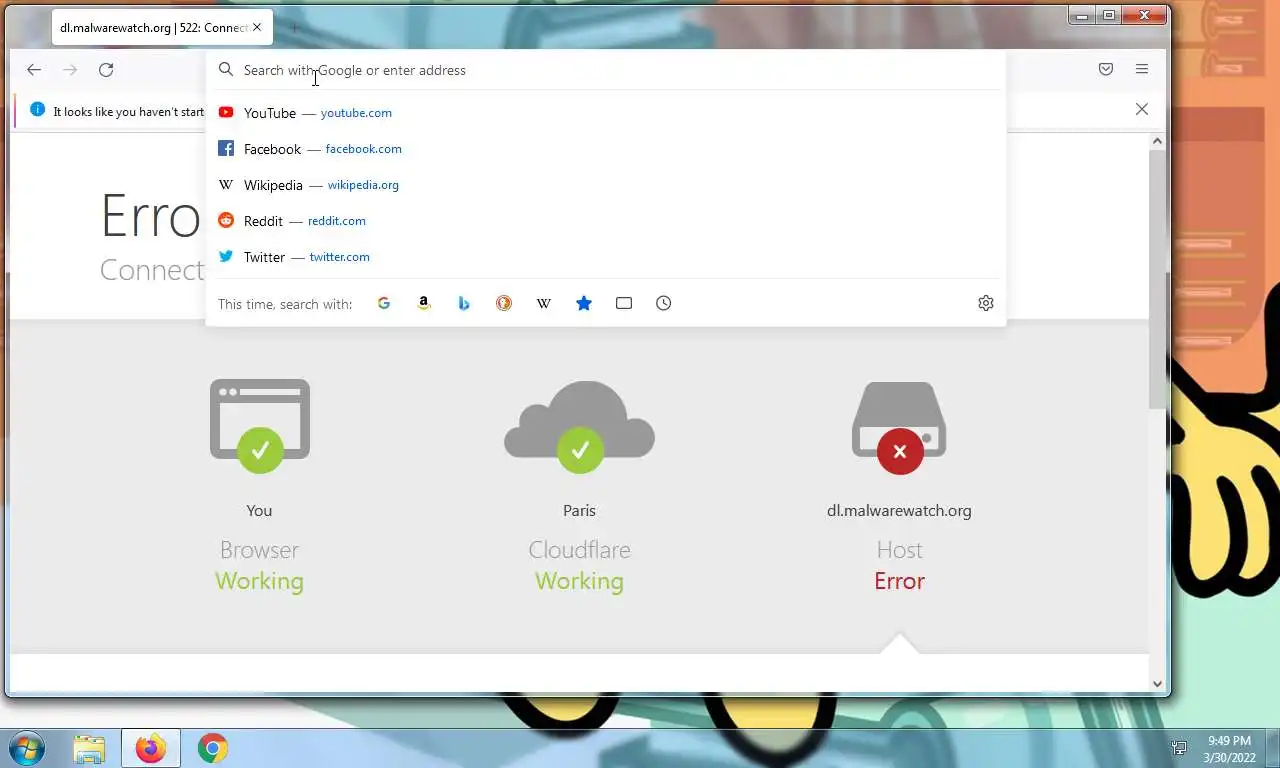This screenshot has height=768, width=1280.
Task: Close the dl.malwarewatch.org tab
Action: pyautogui.click(x=256, y=28)
